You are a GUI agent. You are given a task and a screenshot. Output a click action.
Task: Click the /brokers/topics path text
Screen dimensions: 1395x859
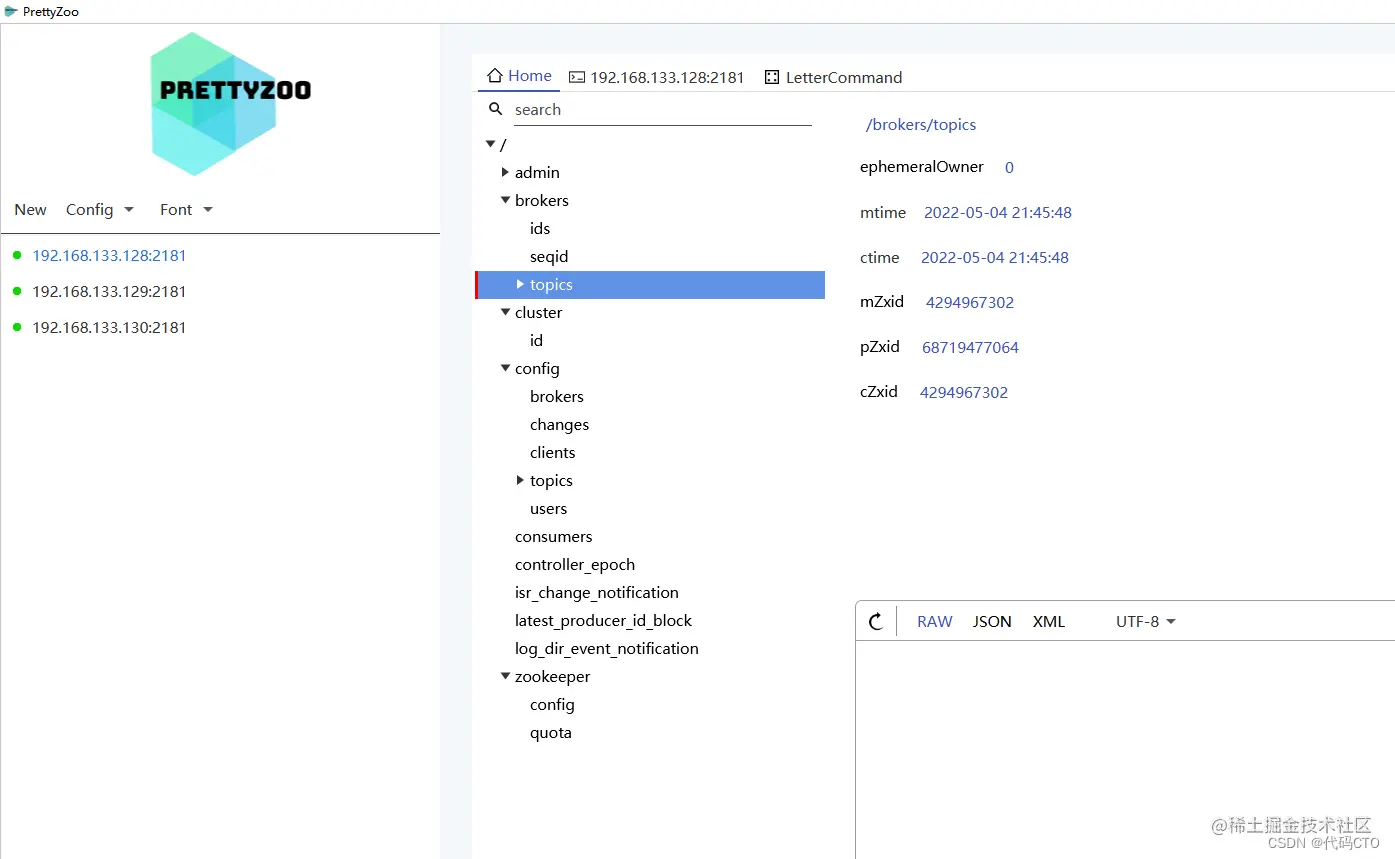[921, 125]
